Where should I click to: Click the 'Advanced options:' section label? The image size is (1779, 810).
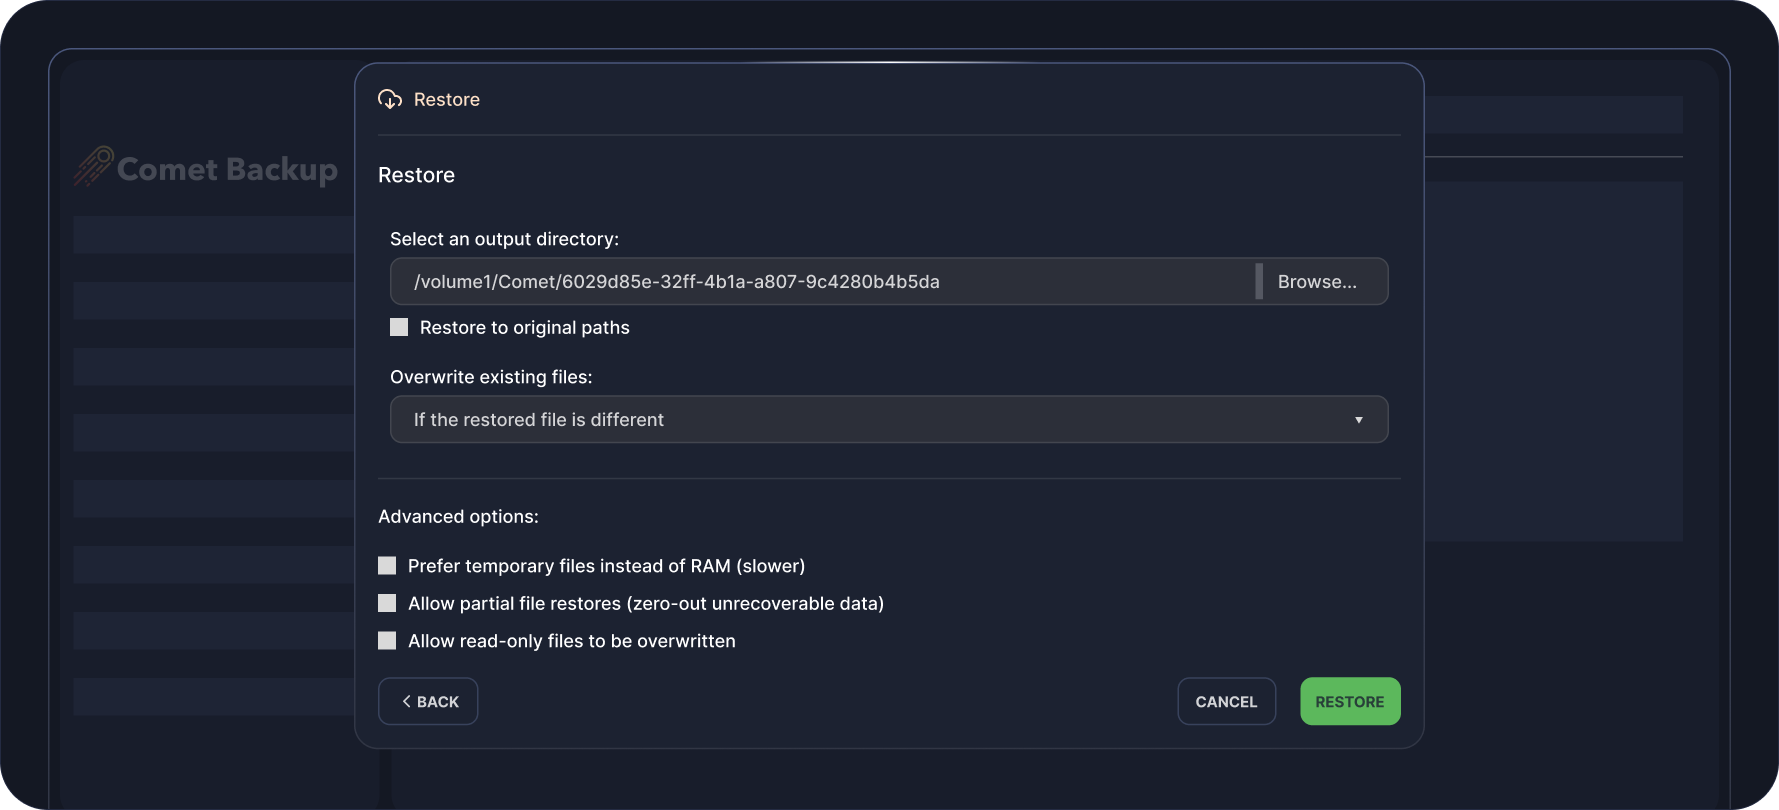[458, 517]
